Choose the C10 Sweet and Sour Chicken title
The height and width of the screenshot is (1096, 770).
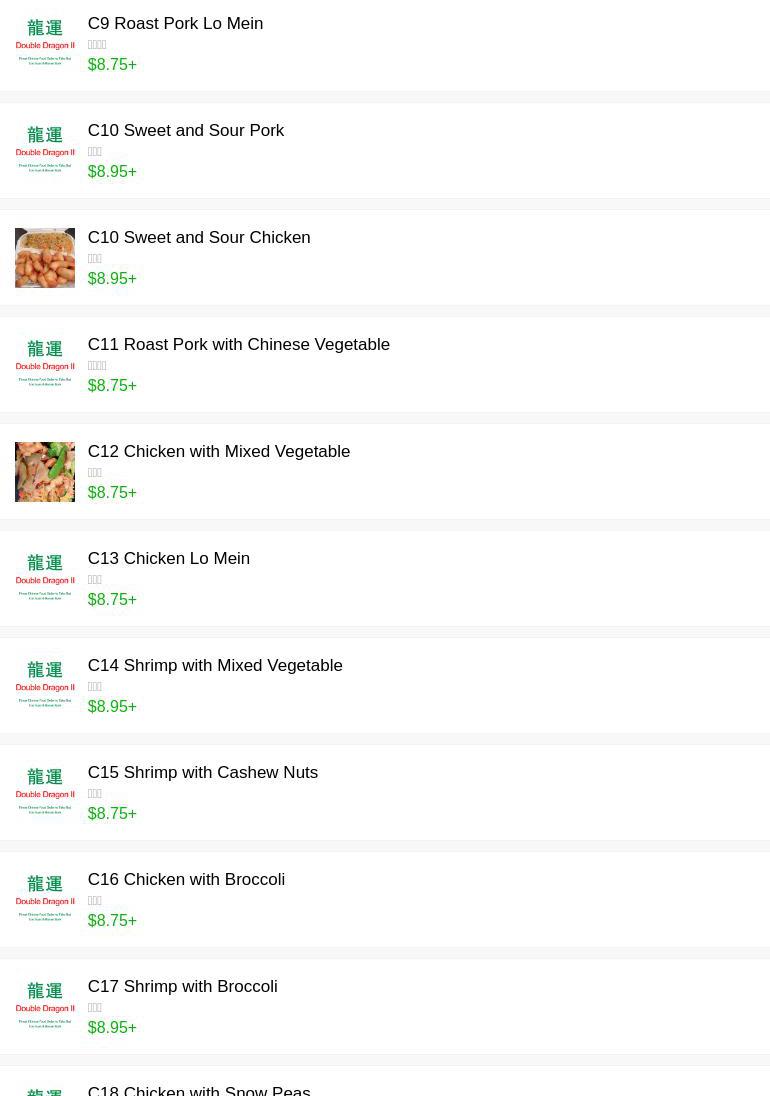(198, 237)
